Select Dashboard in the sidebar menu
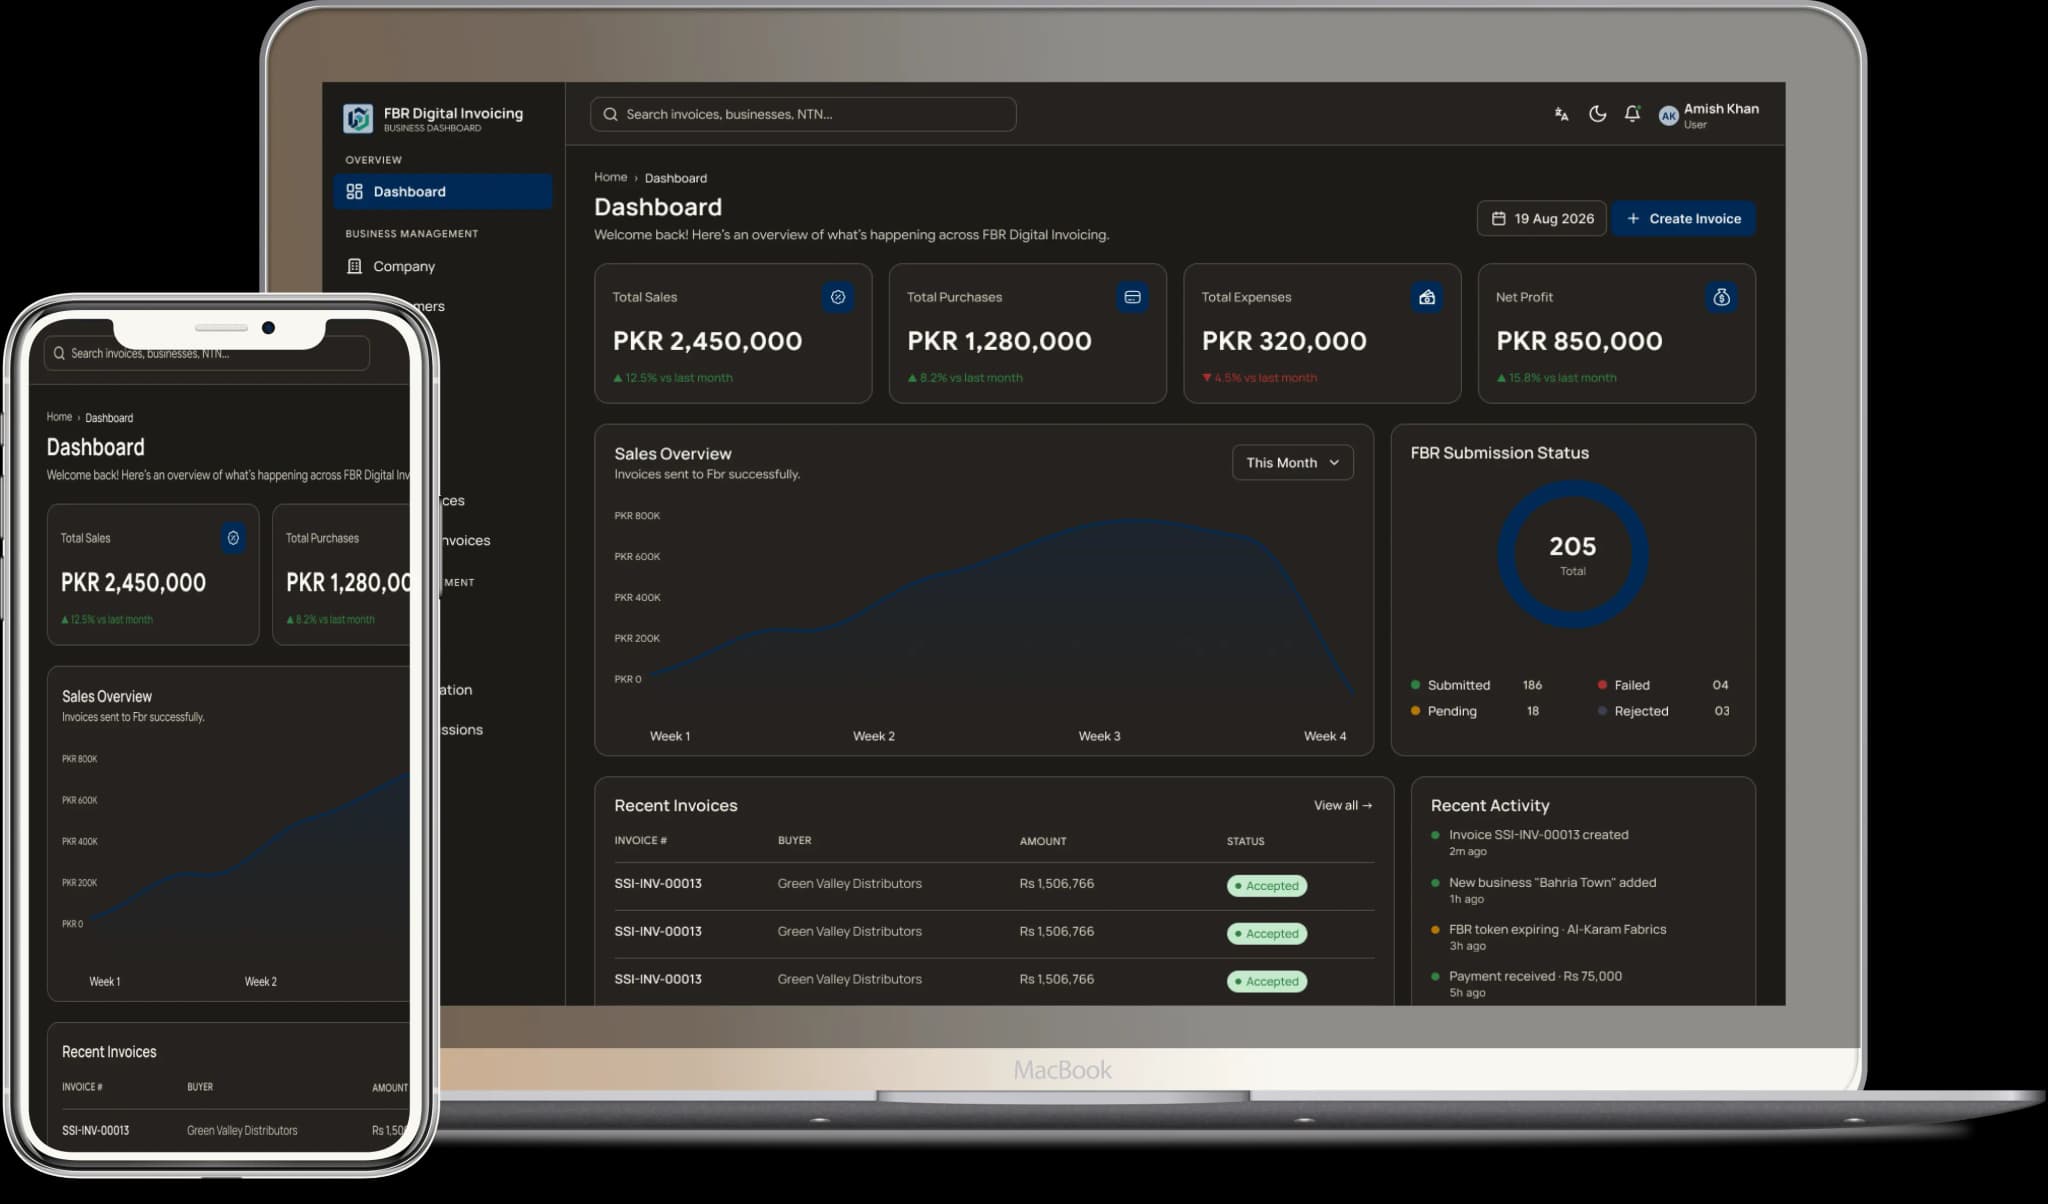The width and height of the screenshot is (2048, 1204). click(442, 191)
